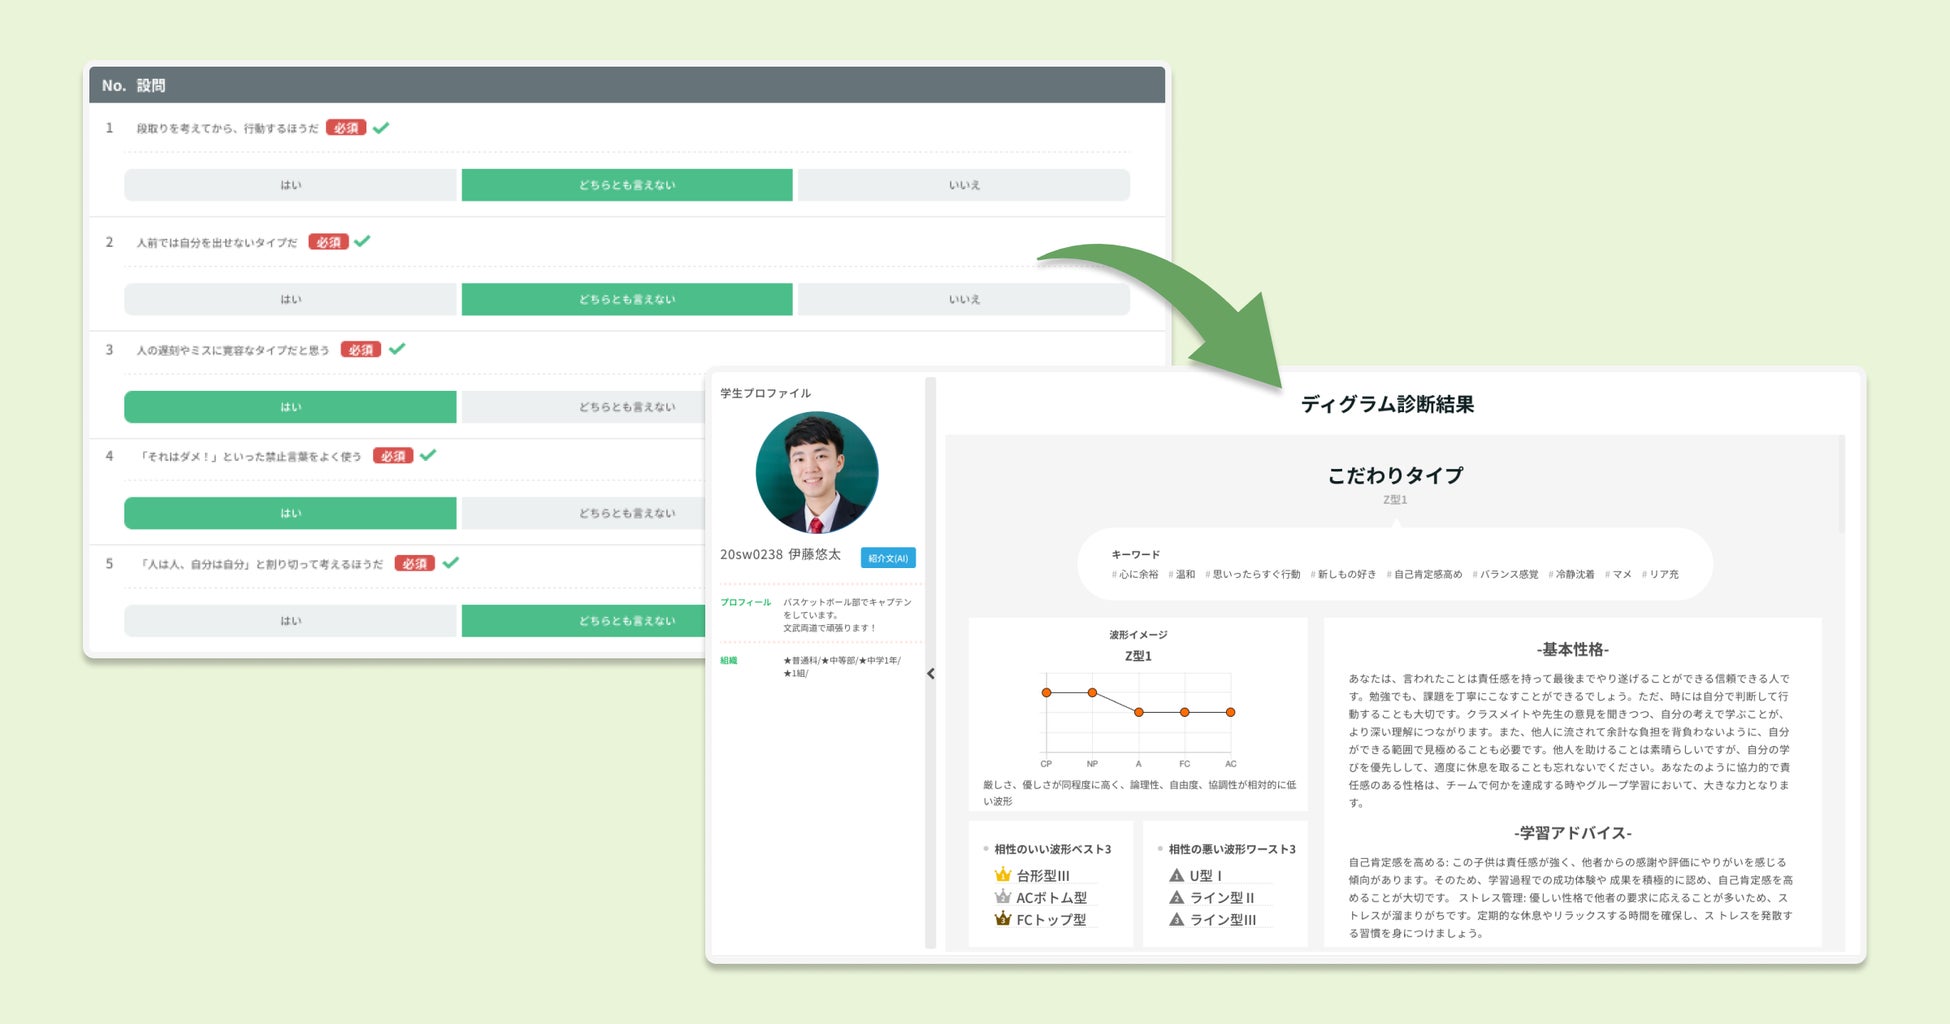
Task: Click the #温和 keyword tag
Action: [x=1182, y=574]
